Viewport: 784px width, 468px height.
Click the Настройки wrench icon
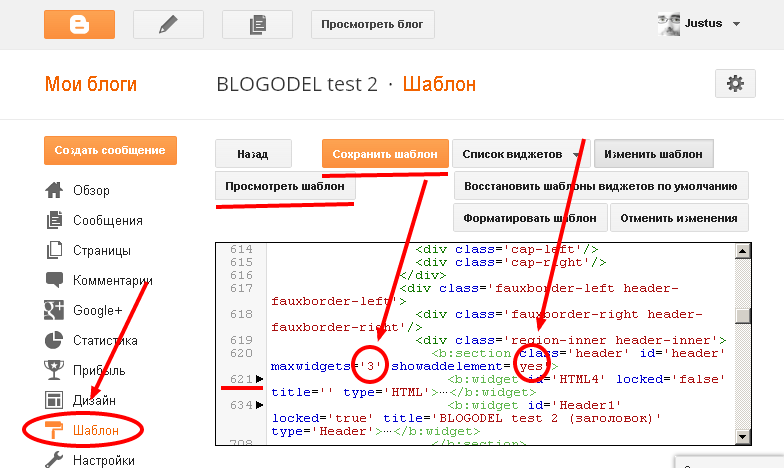pos(55,460)
